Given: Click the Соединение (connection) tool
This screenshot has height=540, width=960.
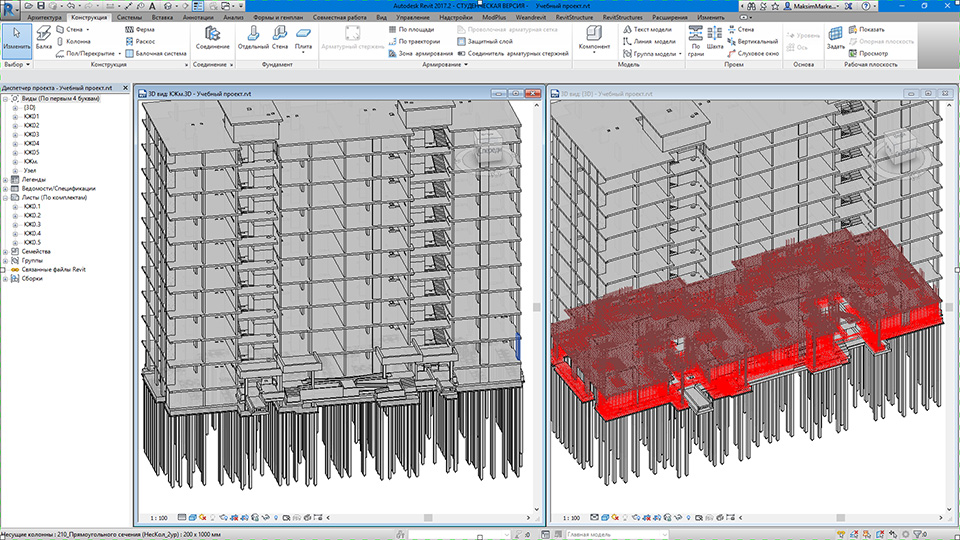Looking at the screenshot, I should pos(211,38).
